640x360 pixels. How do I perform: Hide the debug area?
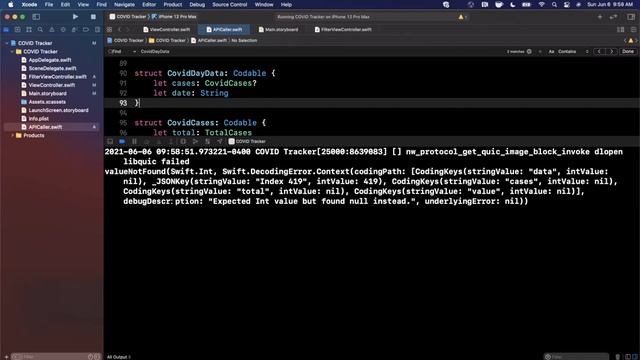[x=110, y=141]
